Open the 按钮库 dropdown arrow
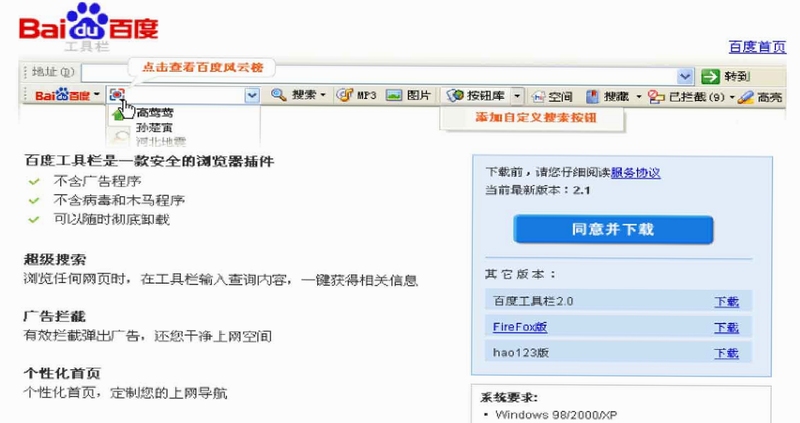The image size is (800, 423). tap(517, 95)
